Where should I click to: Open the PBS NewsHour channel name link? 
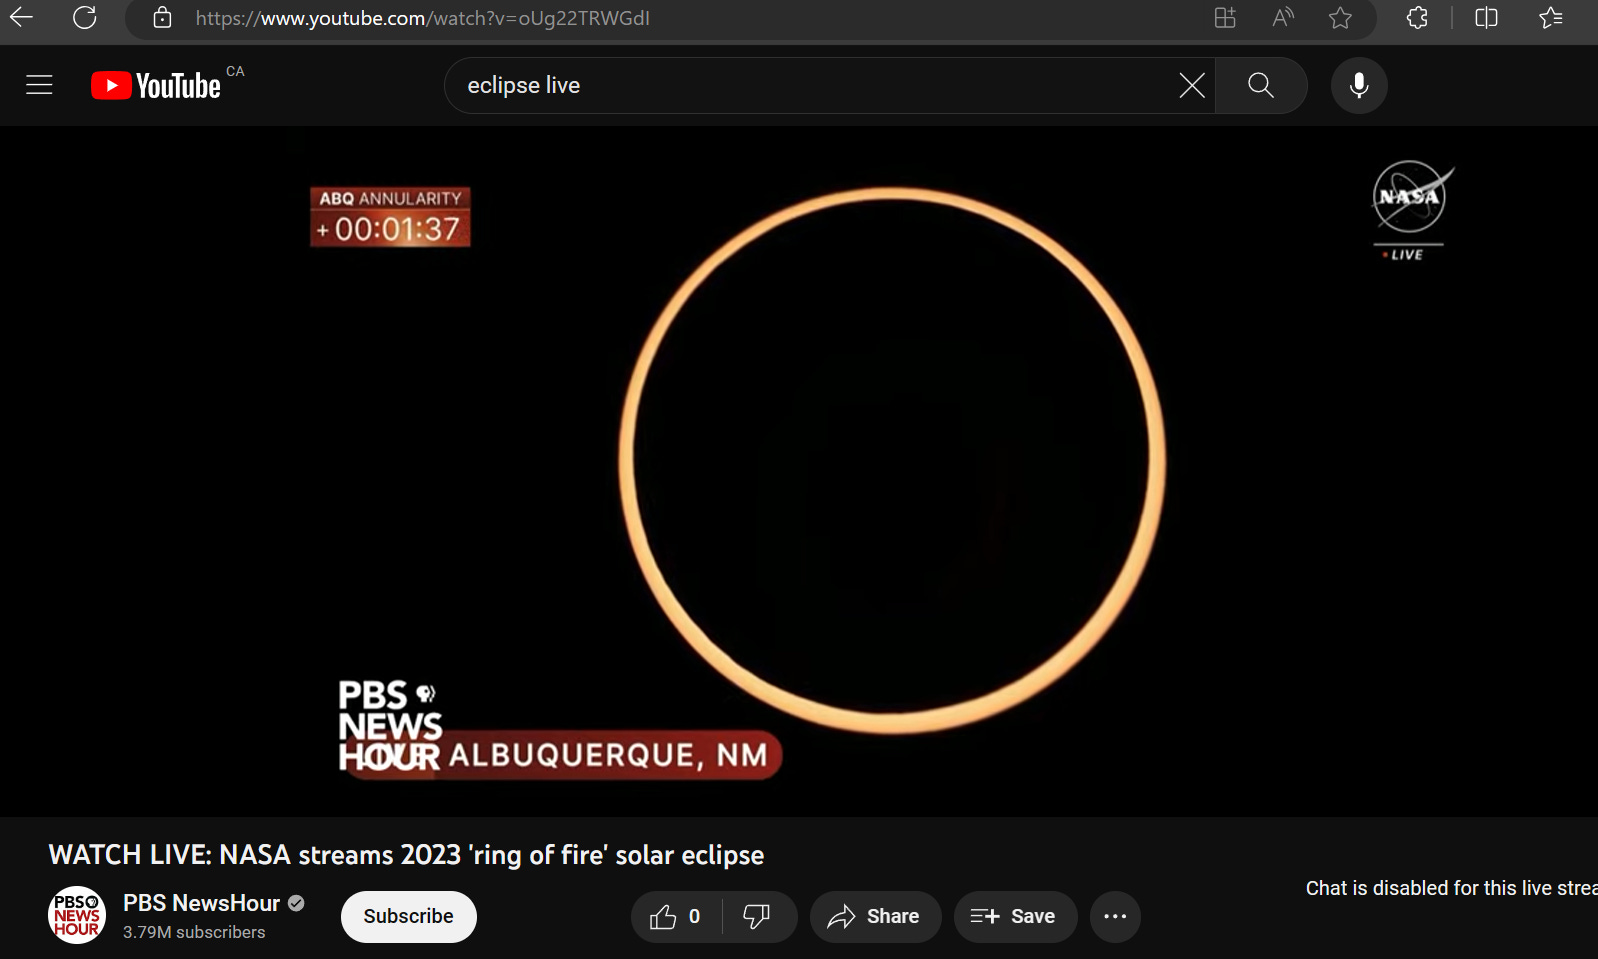point(201,903)
